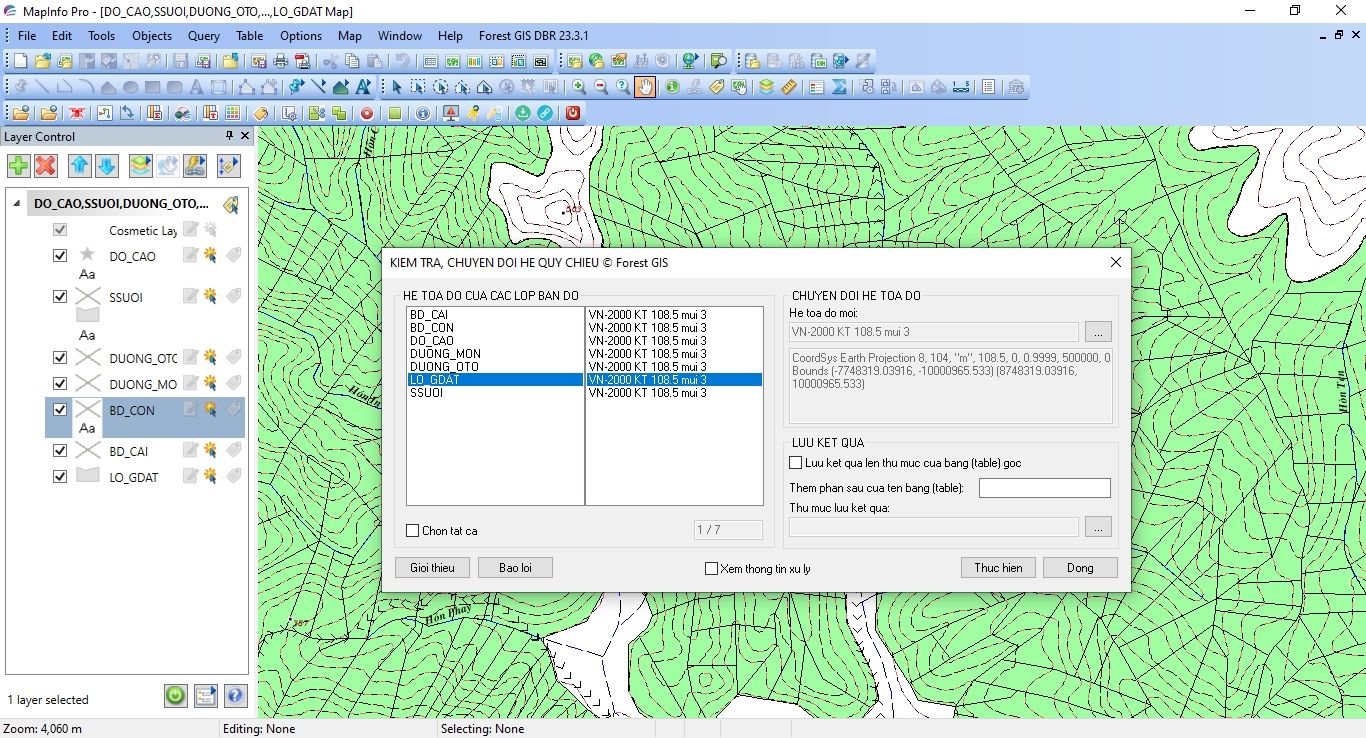1366x738 pixels.
Task: Click the 'Gioi thieu' button
Action: click(x=432, y=568)
